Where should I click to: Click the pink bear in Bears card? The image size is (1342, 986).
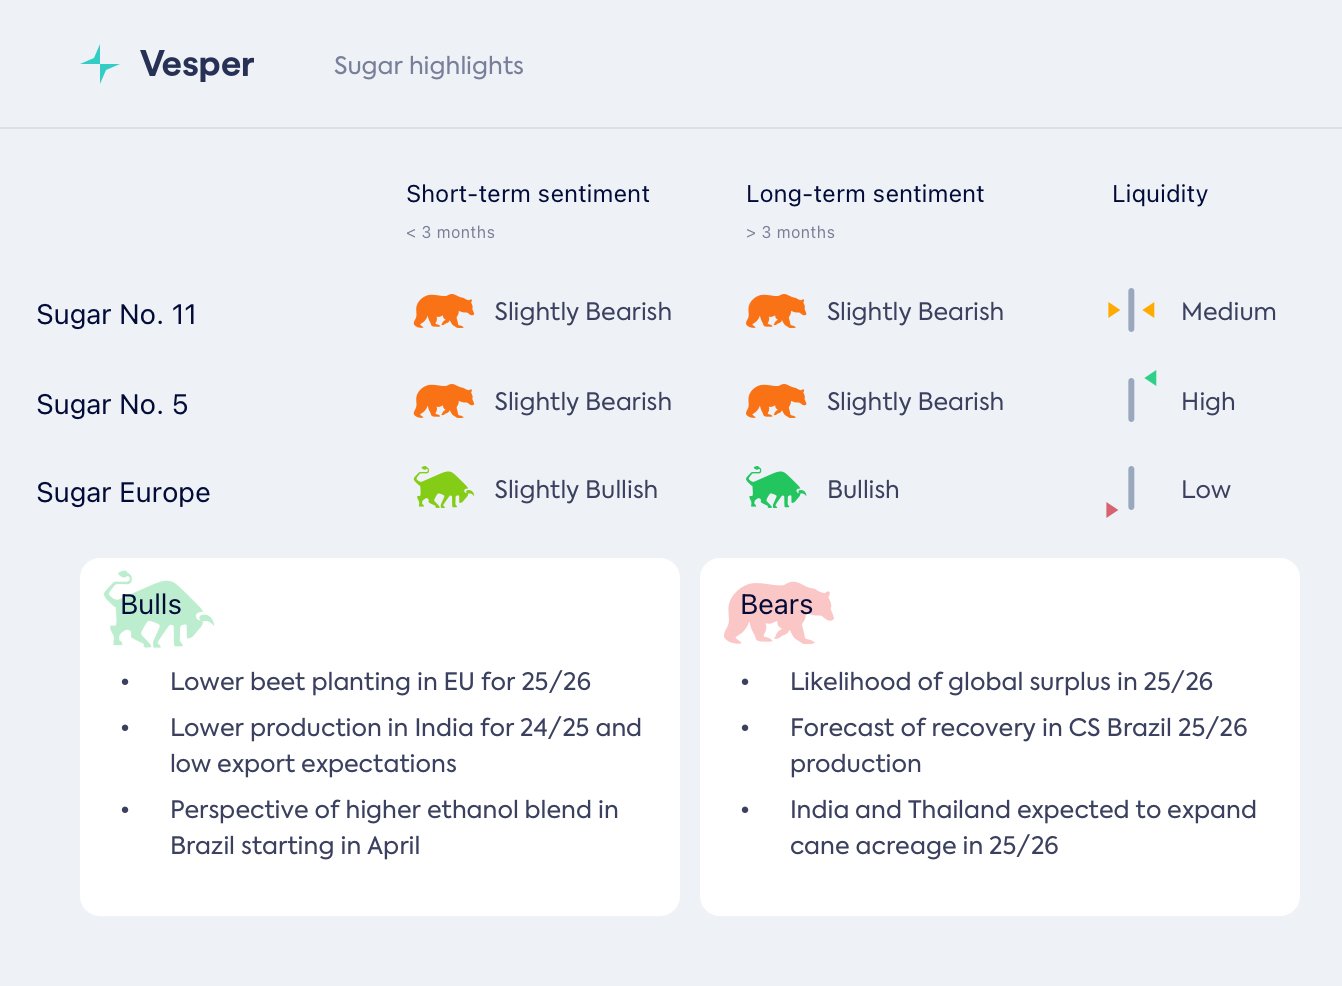[778, 611]
